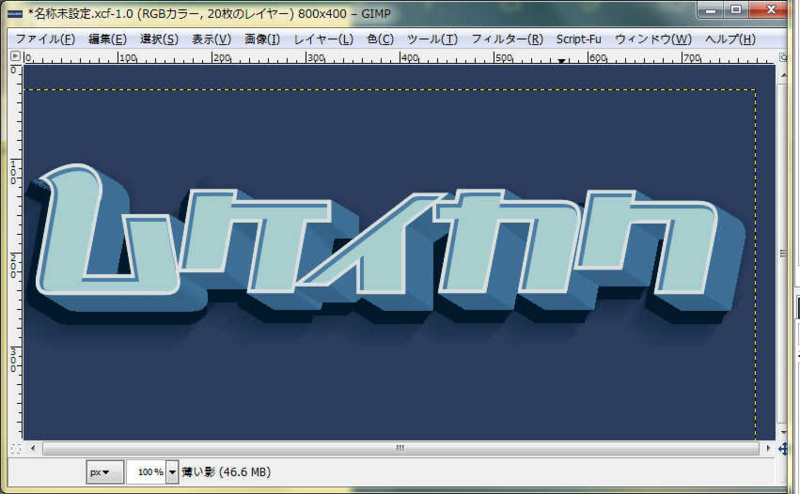
Task: Click the vertical scrollbar up arrow
Action: 783,75
